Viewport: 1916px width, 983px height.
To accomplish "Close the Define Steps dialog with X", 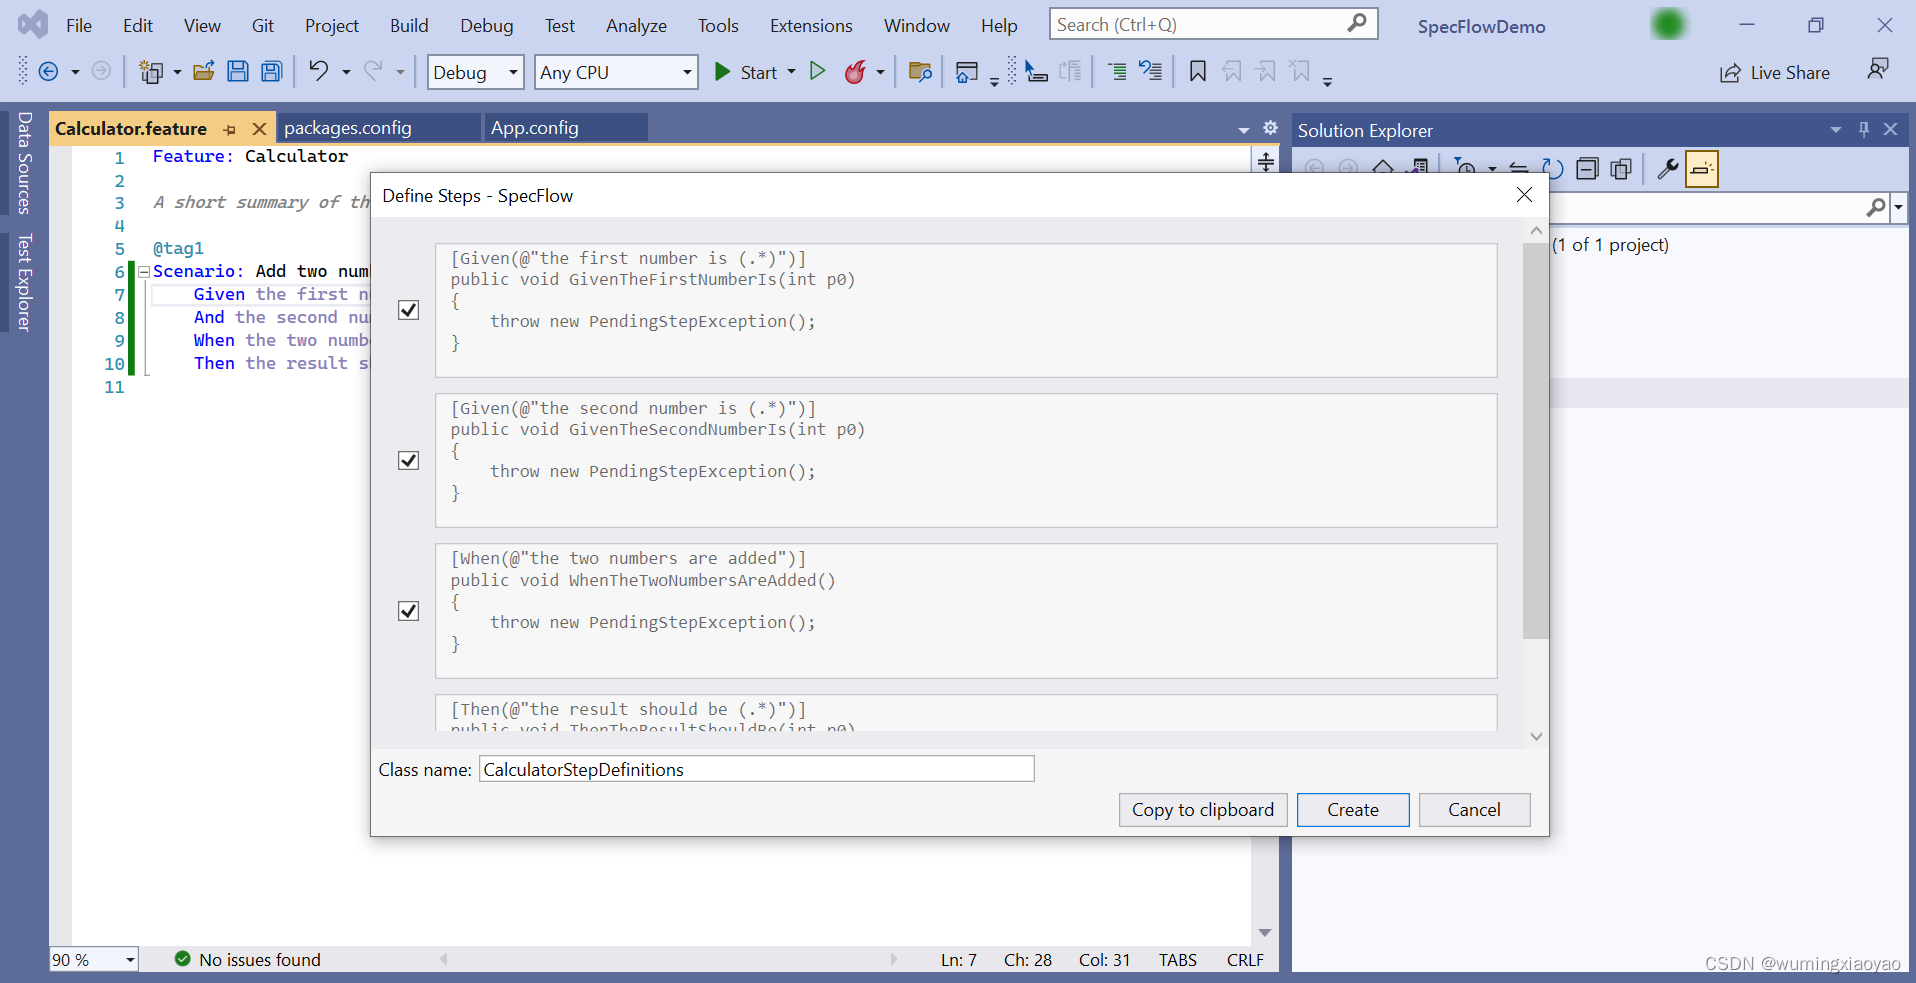I will point(1524,195).
